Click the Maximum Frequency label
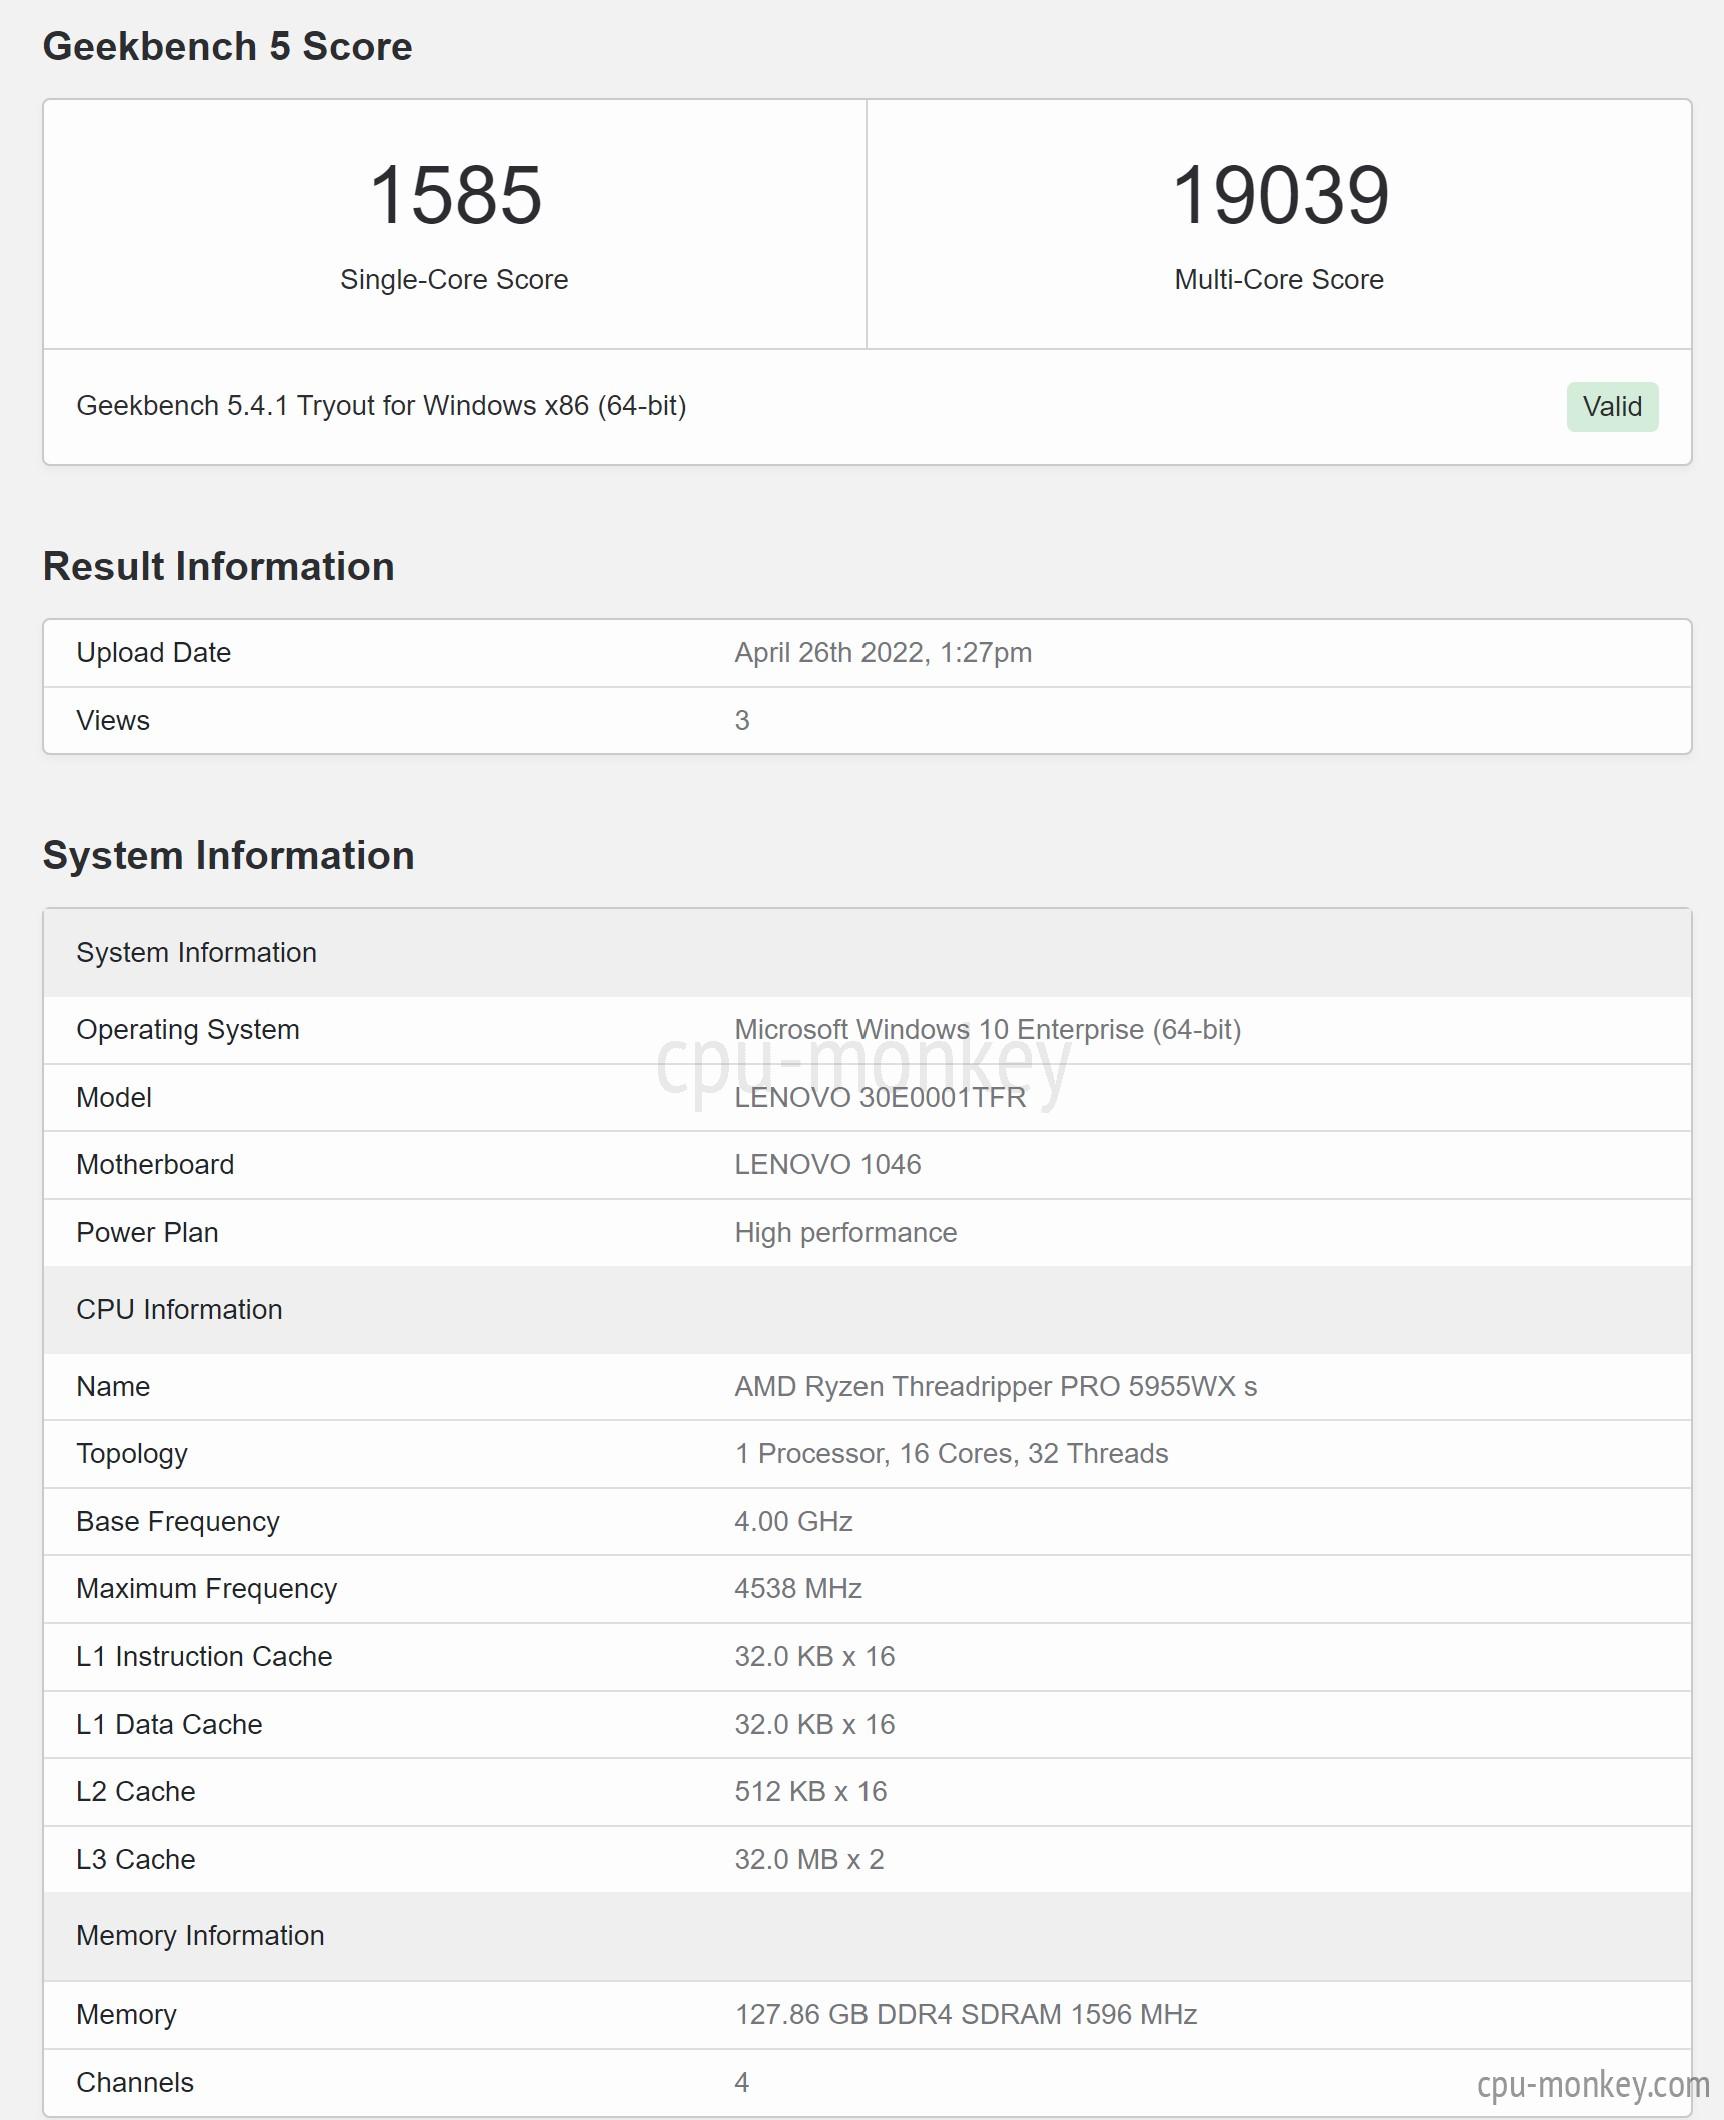Viewport: 1724px width, 2120px height. pyautogui.click(x=207, y=1589)
